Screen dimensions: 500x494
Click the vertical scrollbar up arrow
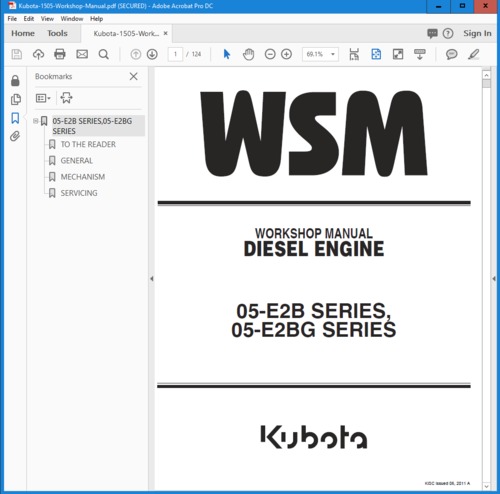click(486, 75)
